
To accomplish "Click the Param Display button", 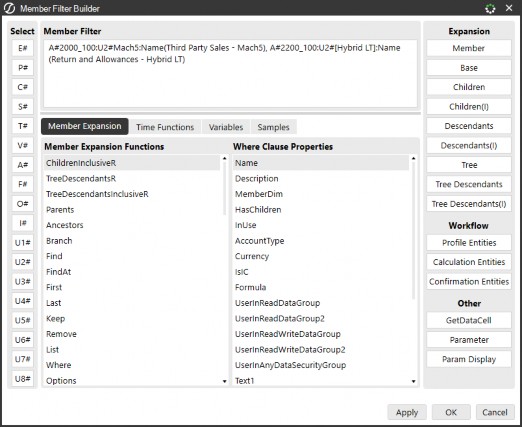I will click(x=469, y=359).
